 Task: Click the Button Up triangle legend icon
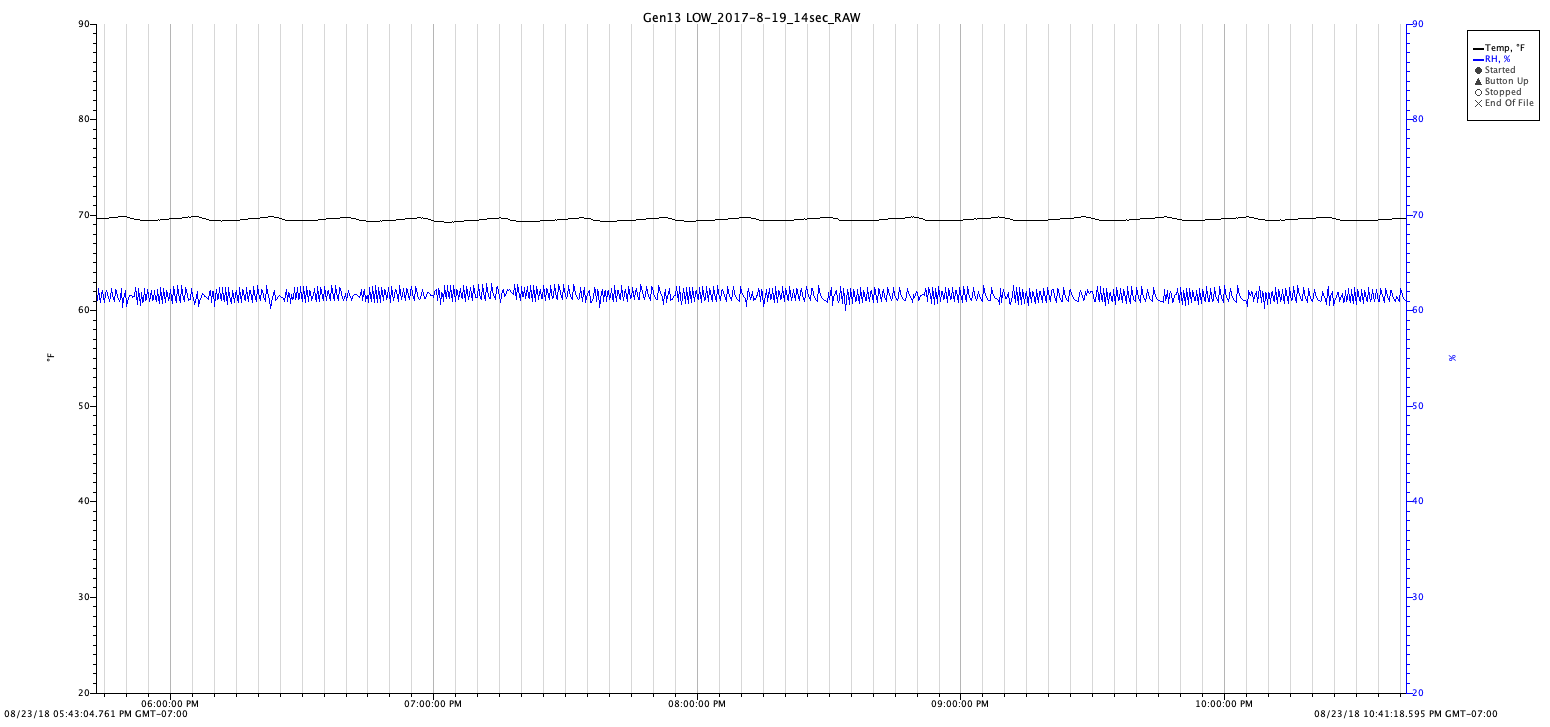(1478, 81)
